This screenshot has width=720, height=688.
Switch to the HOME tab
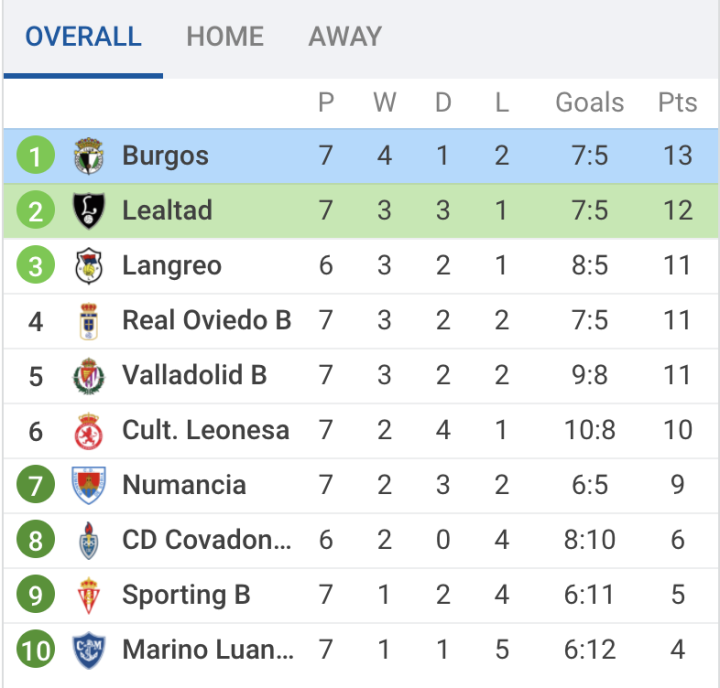point(225,37)
